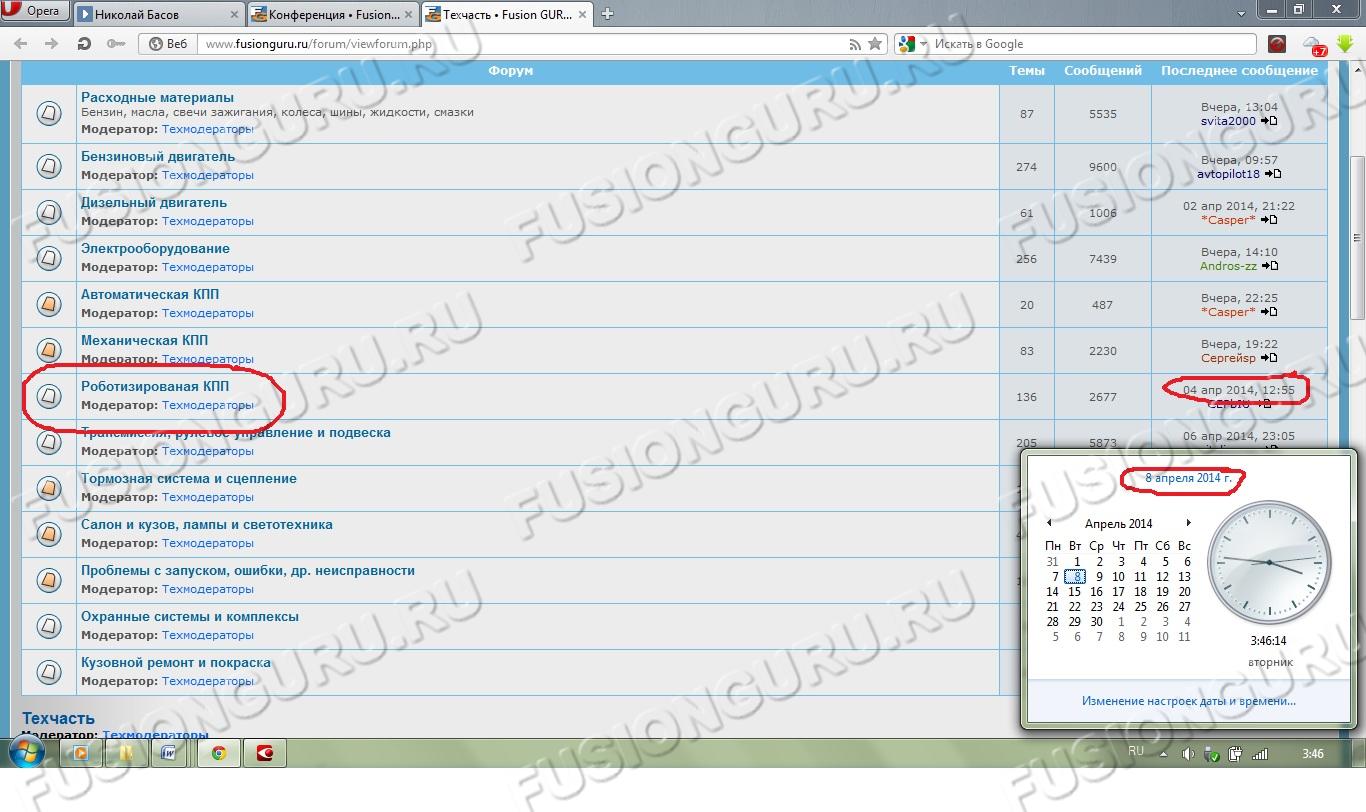Viewport: 1366px width, 812px height.
Task: Close the Техчасть • Fusion GURU tab
Action: 582,15
